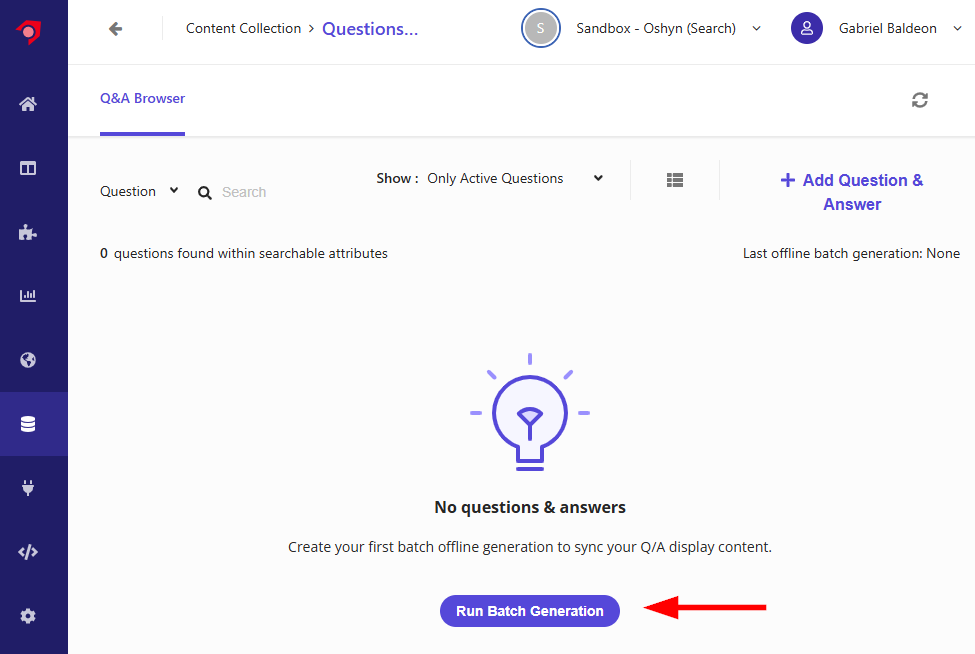The width and height of the screenshot is (975, 654).
Task: Expand the Sandbox - Oshyn workspace selector
Action: (x=641, y=29)
